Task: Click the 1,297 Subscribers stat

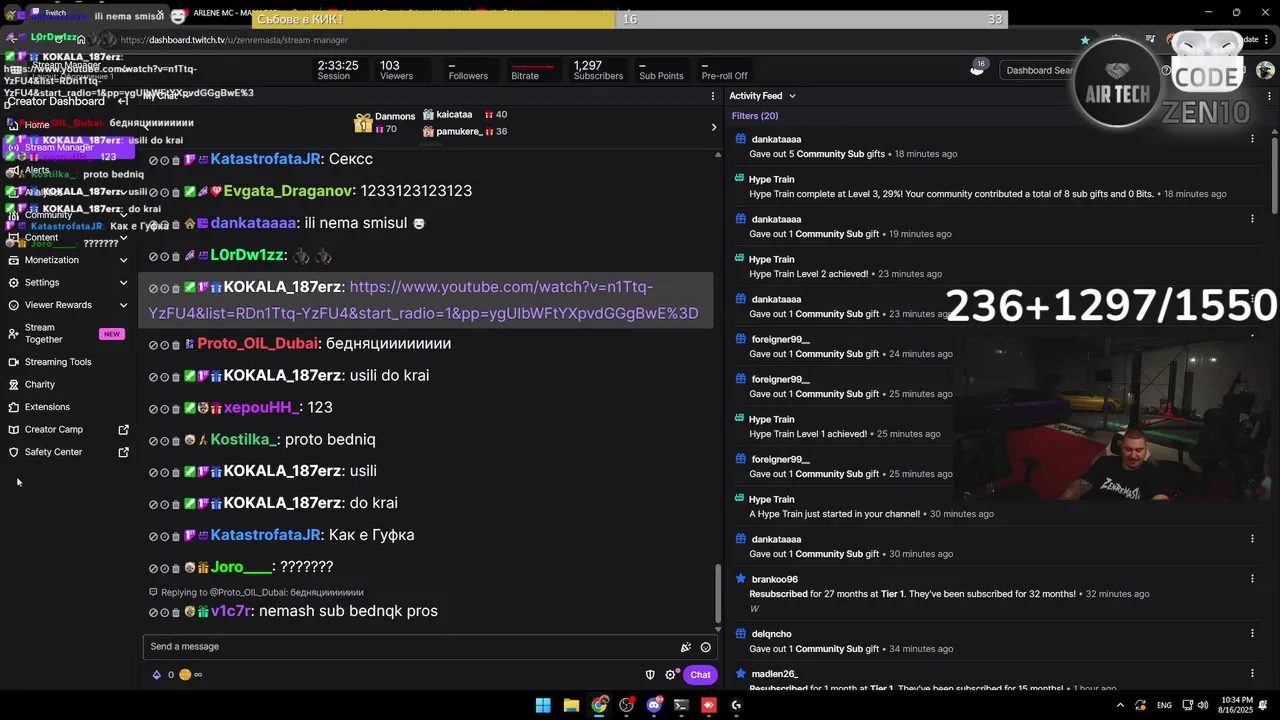Action: [x=597, y=70]
